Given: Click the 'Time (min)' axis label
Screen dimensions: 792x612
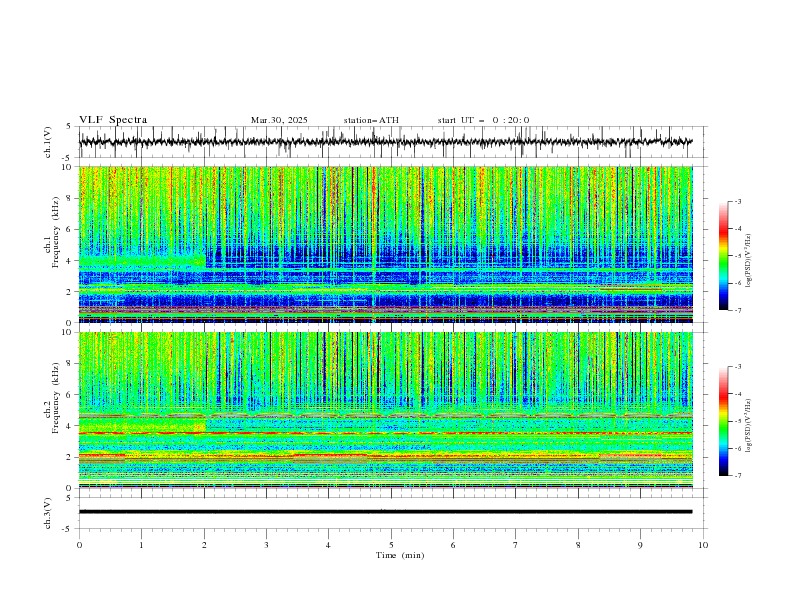Looking at the screenshot, I should click(400, 555).
